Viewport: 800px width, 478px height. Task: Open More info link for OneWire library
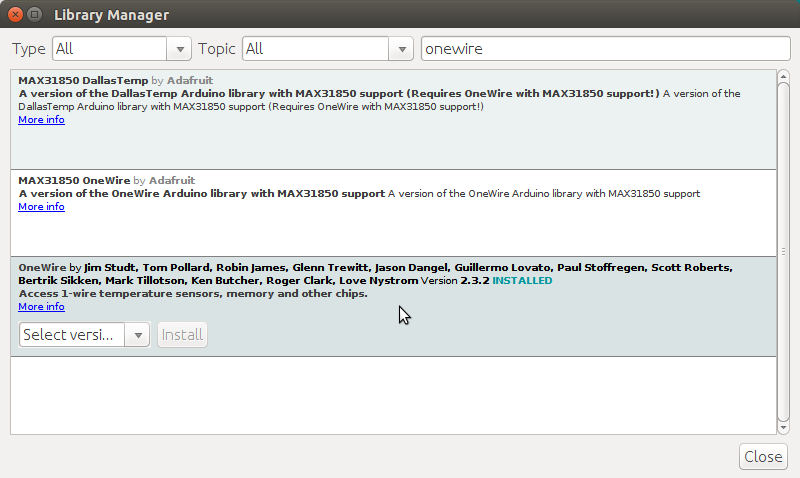pyautogui.click(x=41, y=307)
